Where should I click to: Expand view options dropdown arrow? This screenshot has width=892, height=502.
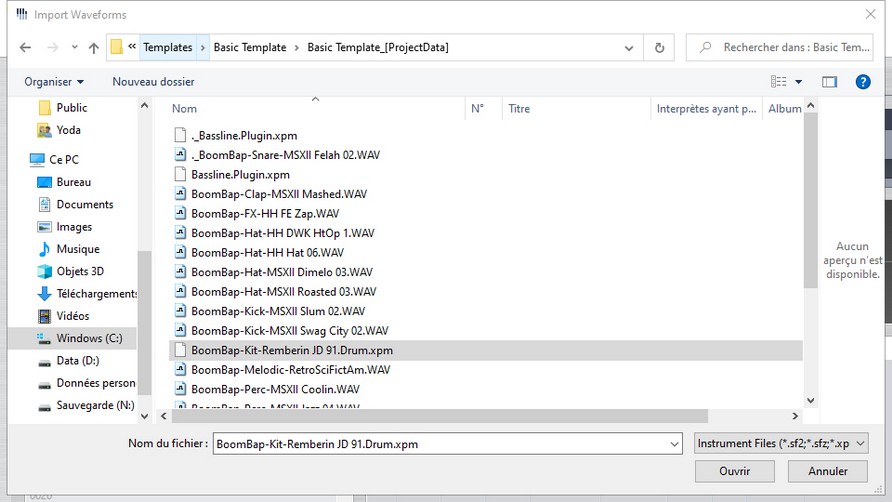click(x=799, y=82)
